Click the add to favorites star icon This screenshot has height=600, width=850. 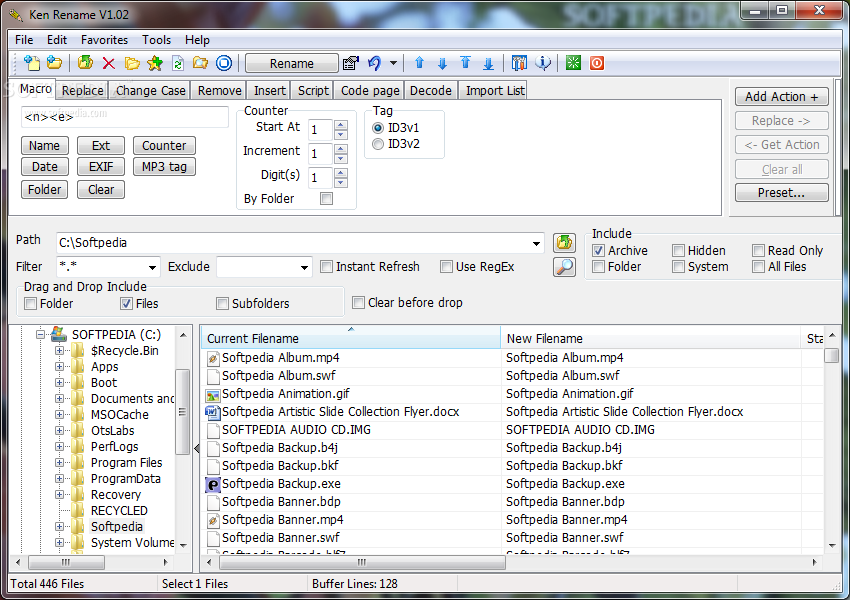[x=155, y=63]
